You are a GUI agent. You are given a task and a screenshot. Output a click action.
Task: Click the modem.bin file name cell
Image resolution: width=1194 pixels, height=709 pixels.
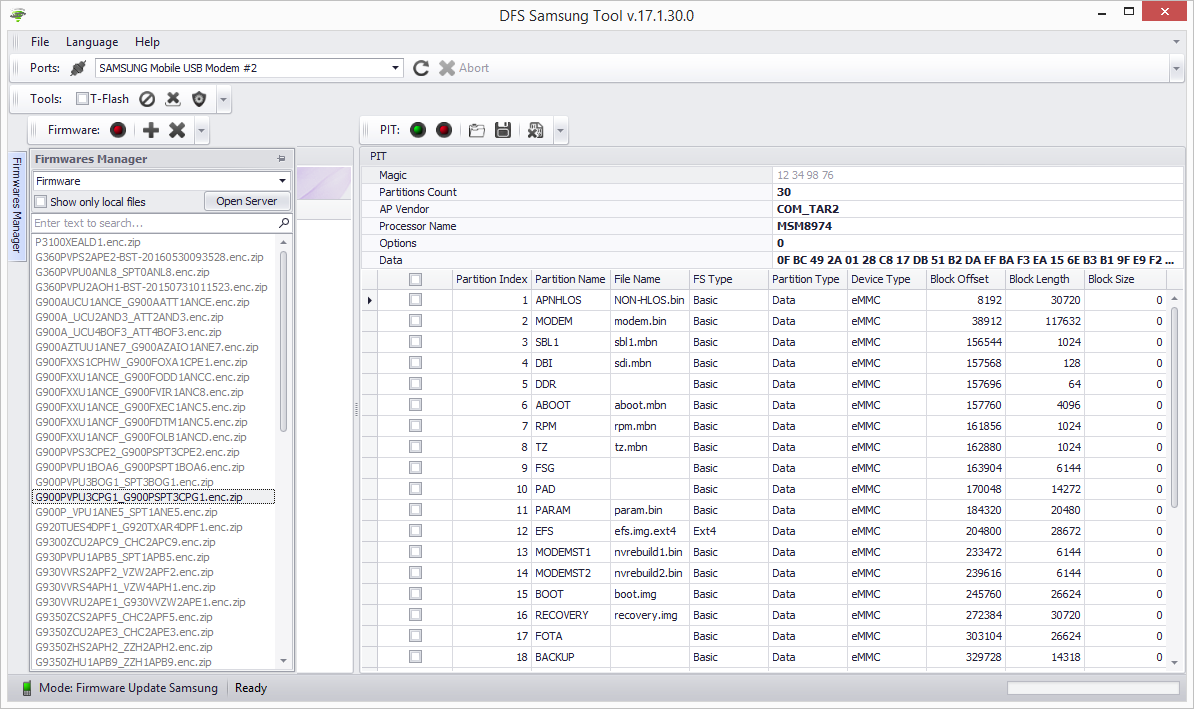pos(650,321)
